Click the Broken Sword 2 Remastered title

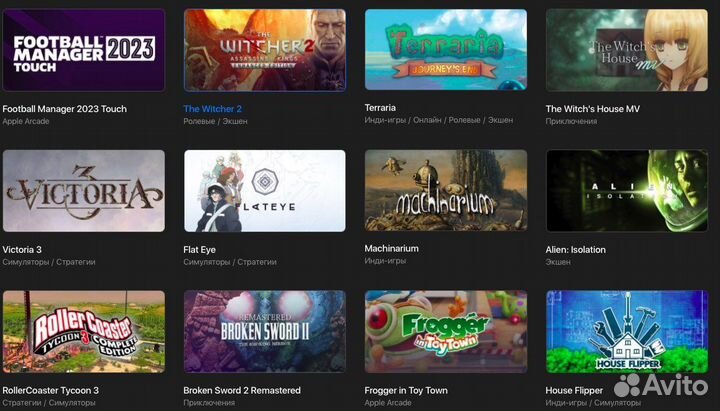[242, 390]
